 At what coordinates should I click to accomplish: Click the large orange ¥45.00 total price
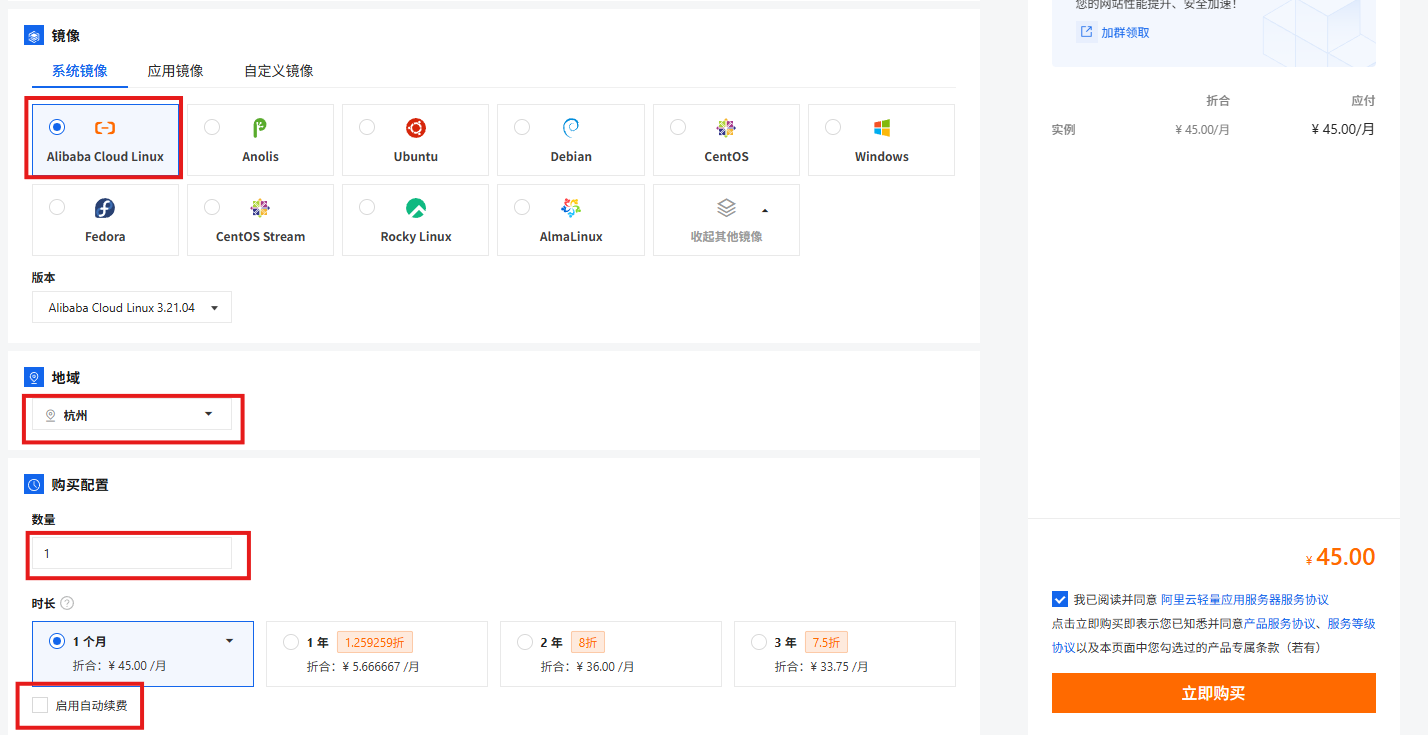click(x=1340, y=557)
